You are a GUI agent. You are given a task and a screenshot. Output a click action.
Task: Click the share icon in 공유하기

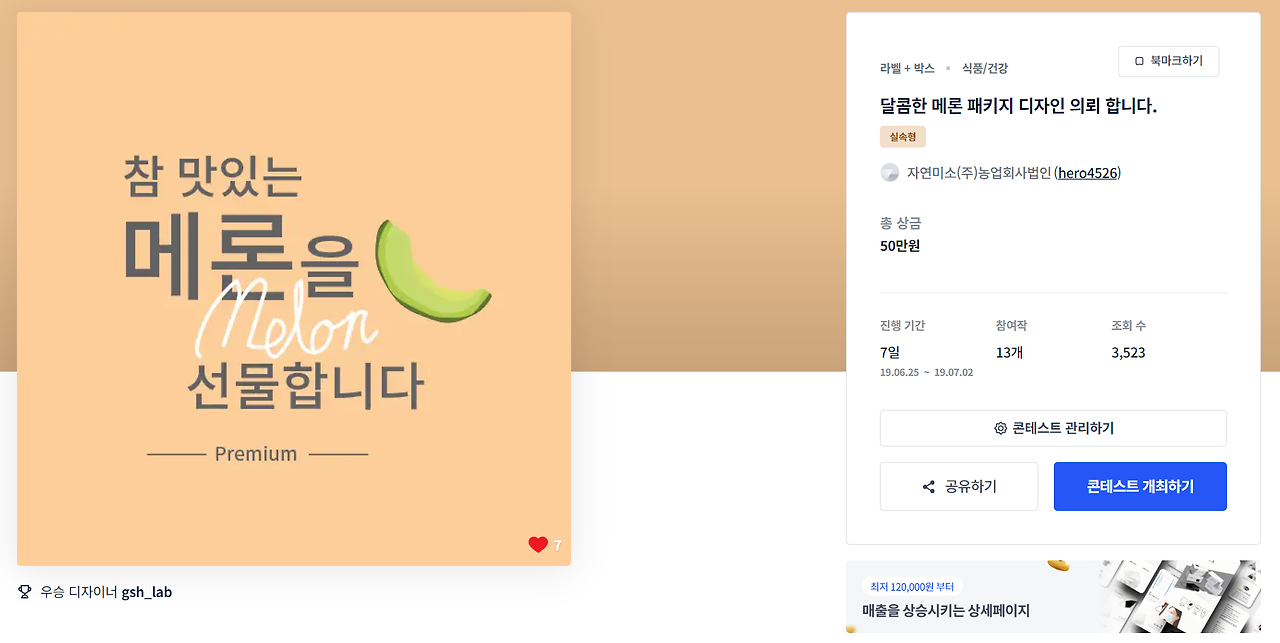[x=929, y=487]
